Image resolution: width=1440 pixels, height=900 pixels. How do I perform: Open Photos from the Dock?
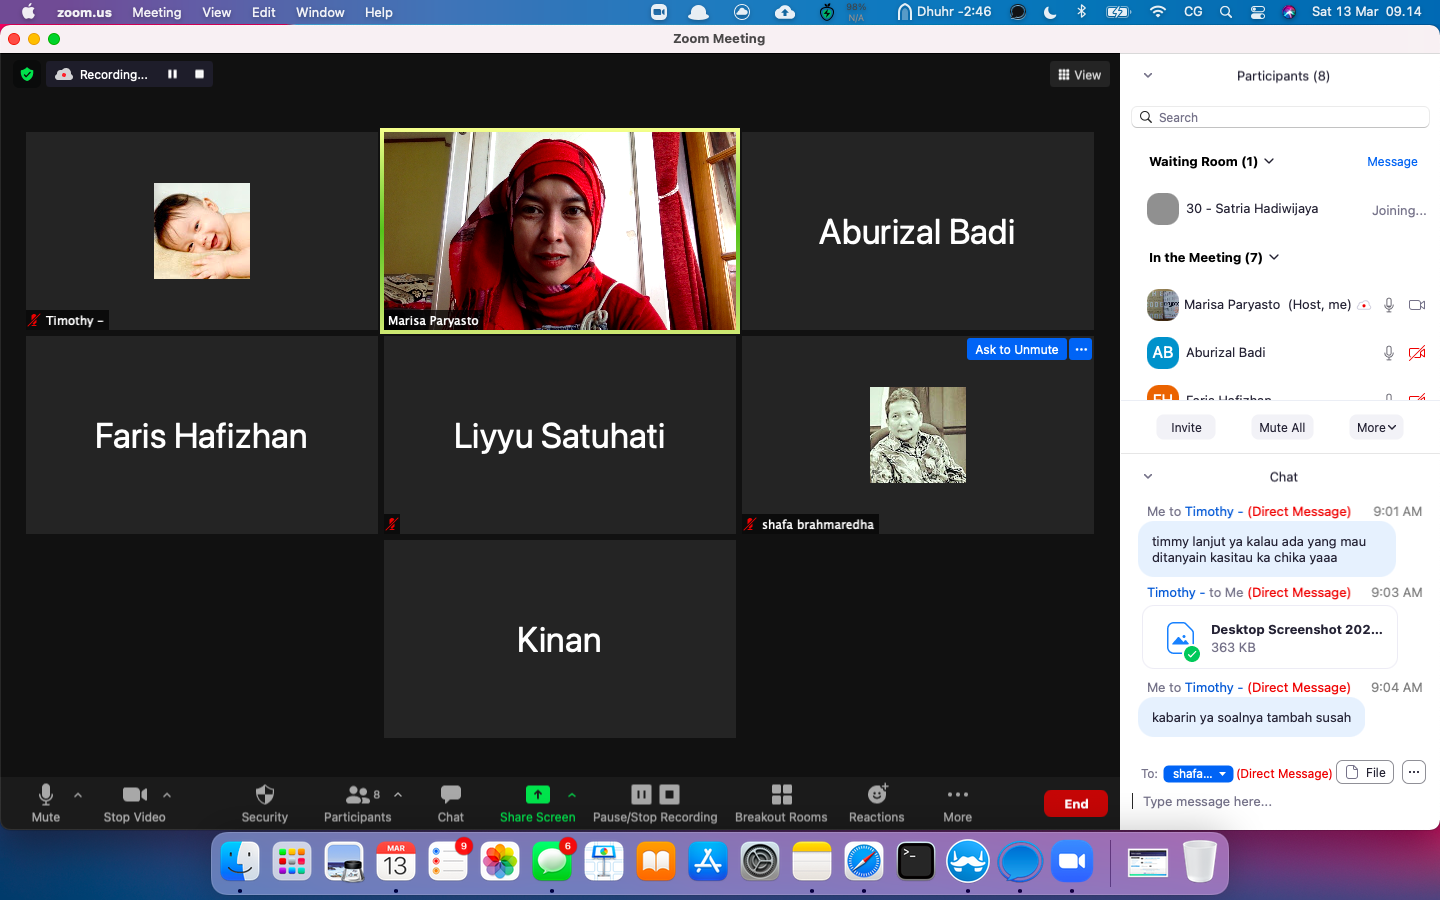click(x=500, y=861)
